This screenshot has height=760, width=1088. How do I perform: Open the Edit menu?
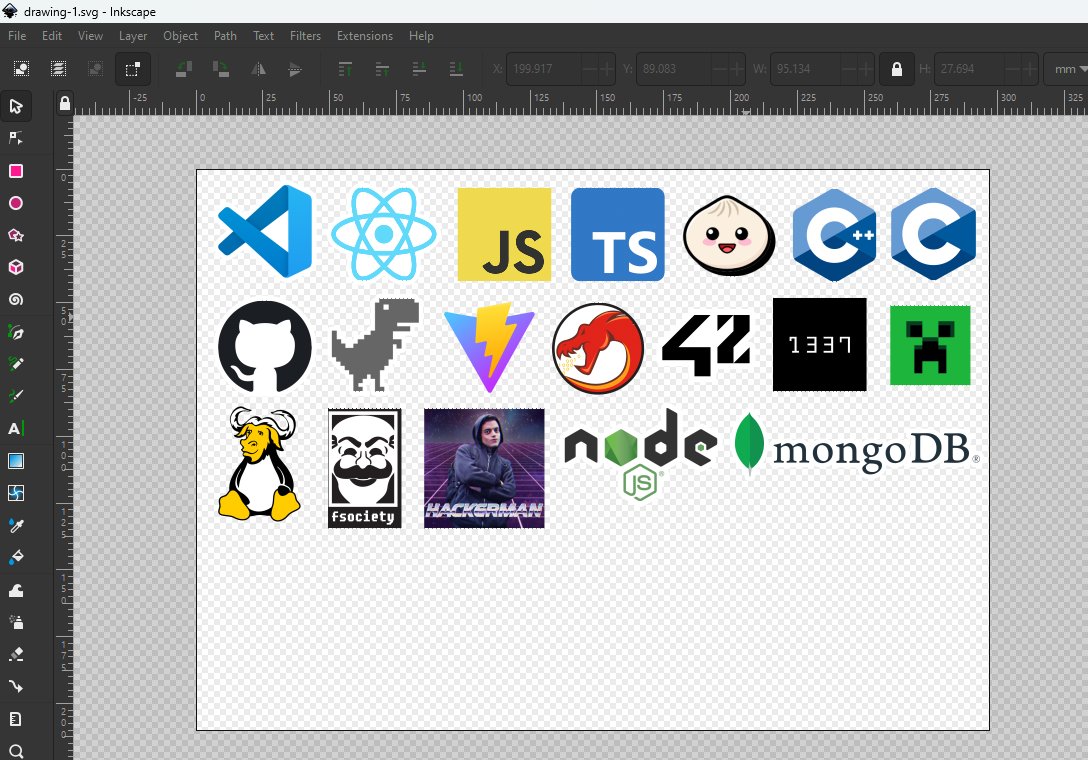tap(52, 35)
